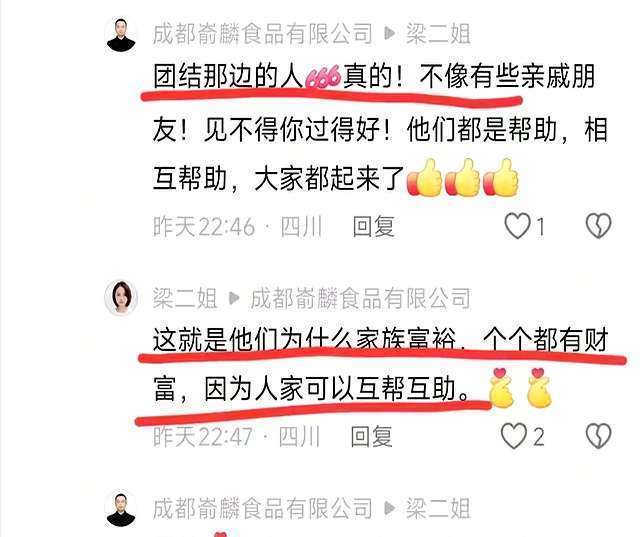
Task: Open 梁二姐 username in second comment
Action: tap(185, 298)
